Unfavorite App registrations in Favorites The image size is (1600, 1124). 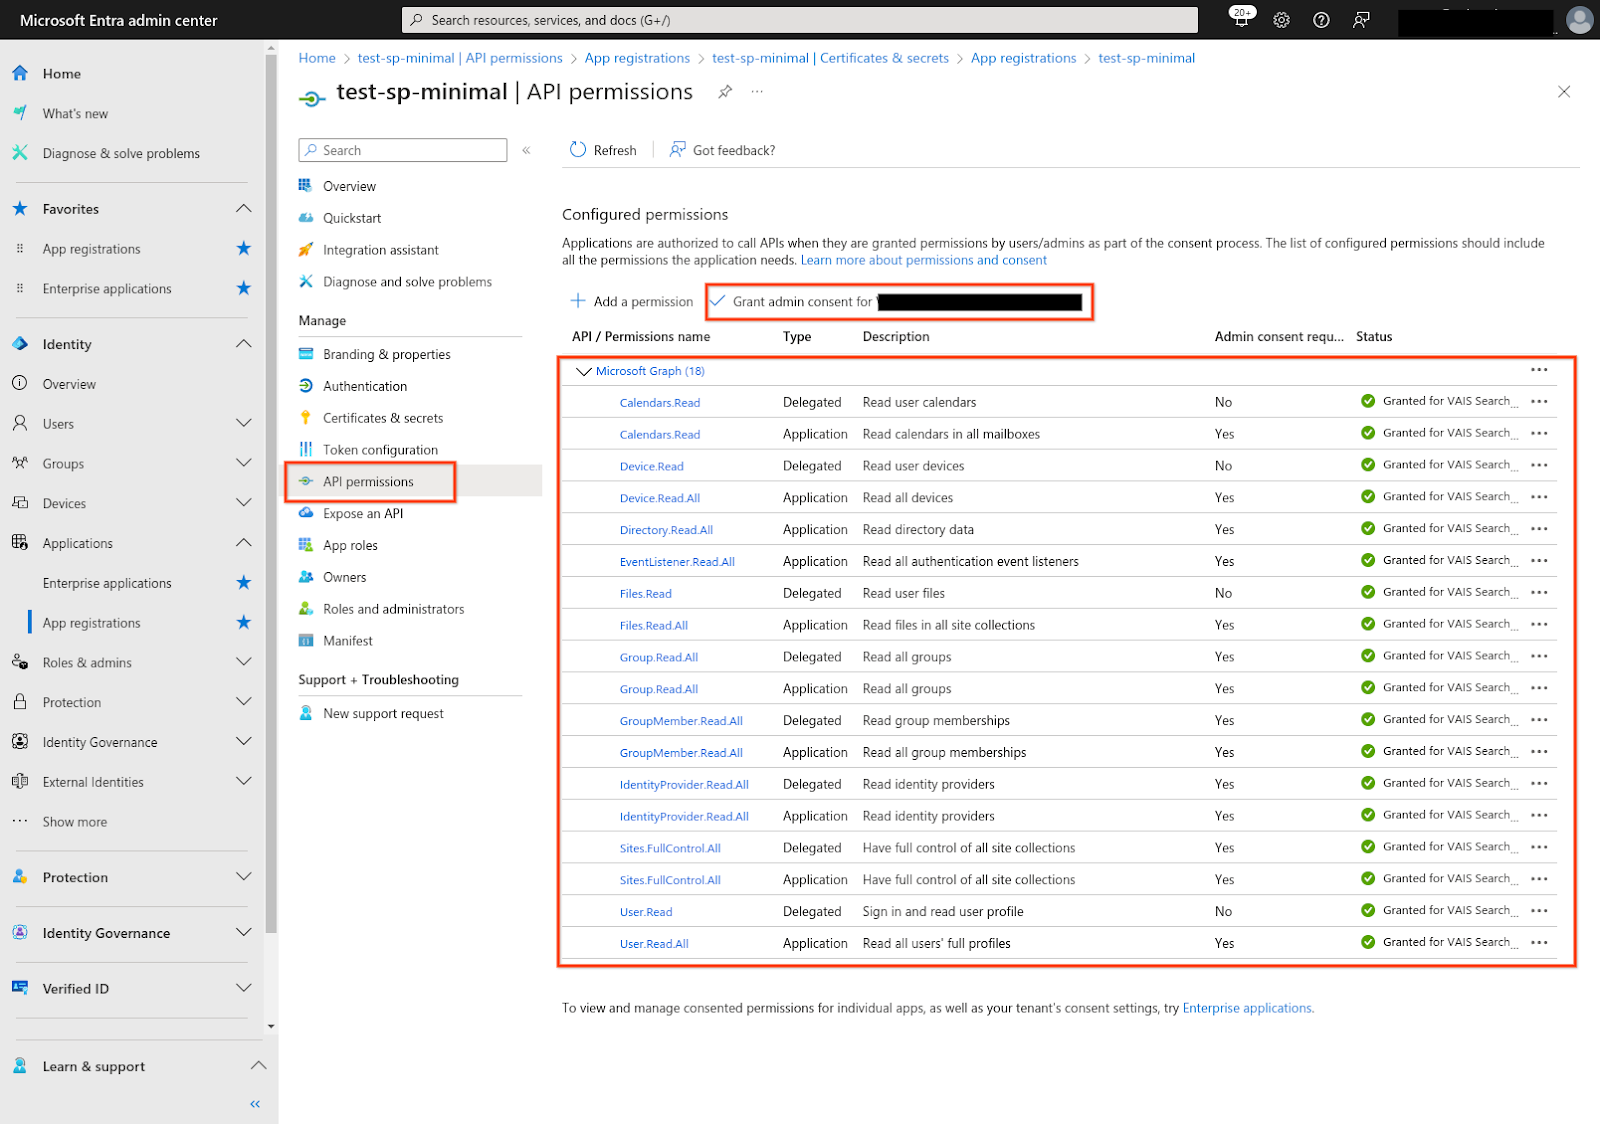tap(243, 248)
